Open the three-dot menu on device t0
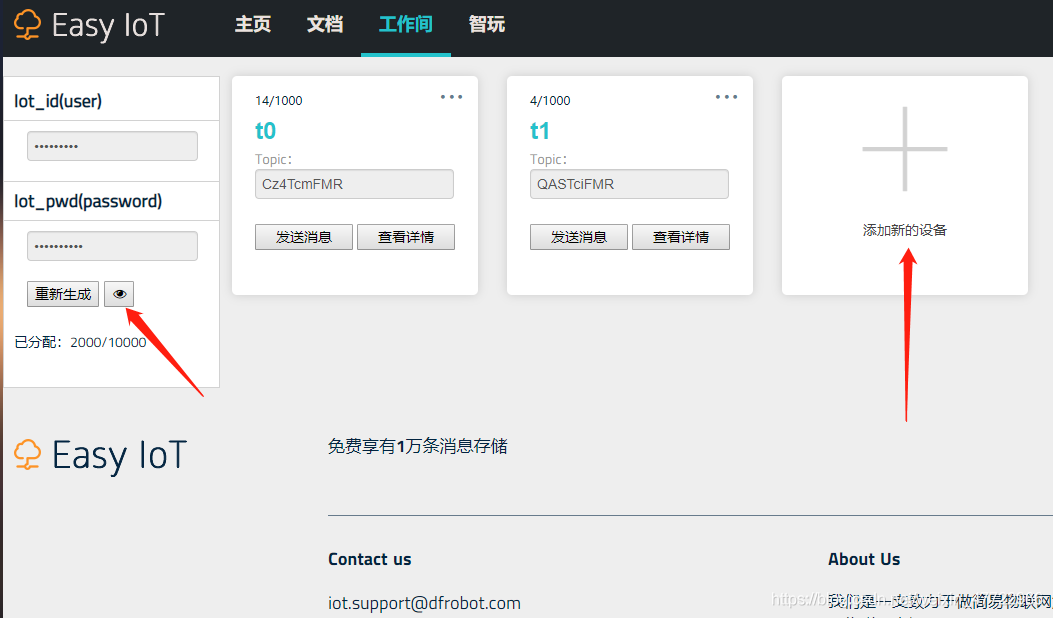Image resolution: width=1053 pixels, height=618 pixels. (451, 97)
